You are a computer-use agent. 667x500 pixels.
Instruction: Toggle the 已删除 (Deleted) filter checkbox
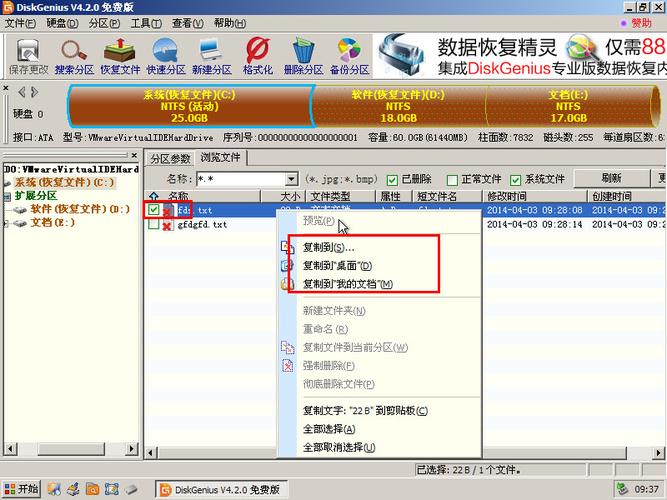393,179
